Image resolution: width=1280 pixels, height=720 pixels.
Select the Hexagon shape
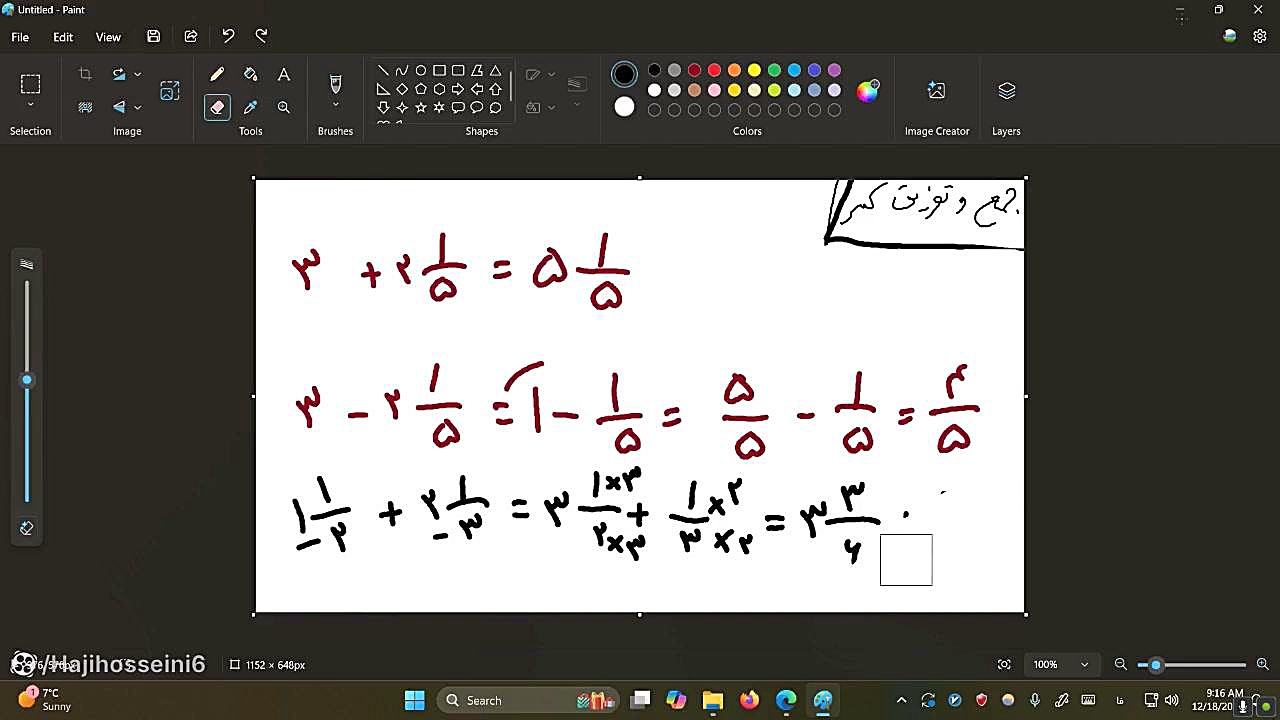tap(439, 89)
